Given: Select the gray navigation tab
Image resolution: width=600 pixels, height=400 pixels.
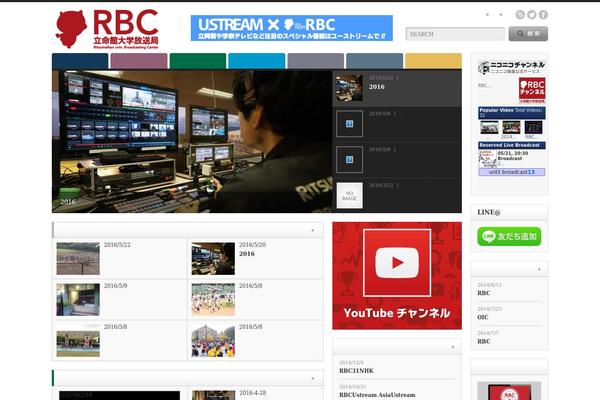Looking at the screenshot, I should 316,61.
